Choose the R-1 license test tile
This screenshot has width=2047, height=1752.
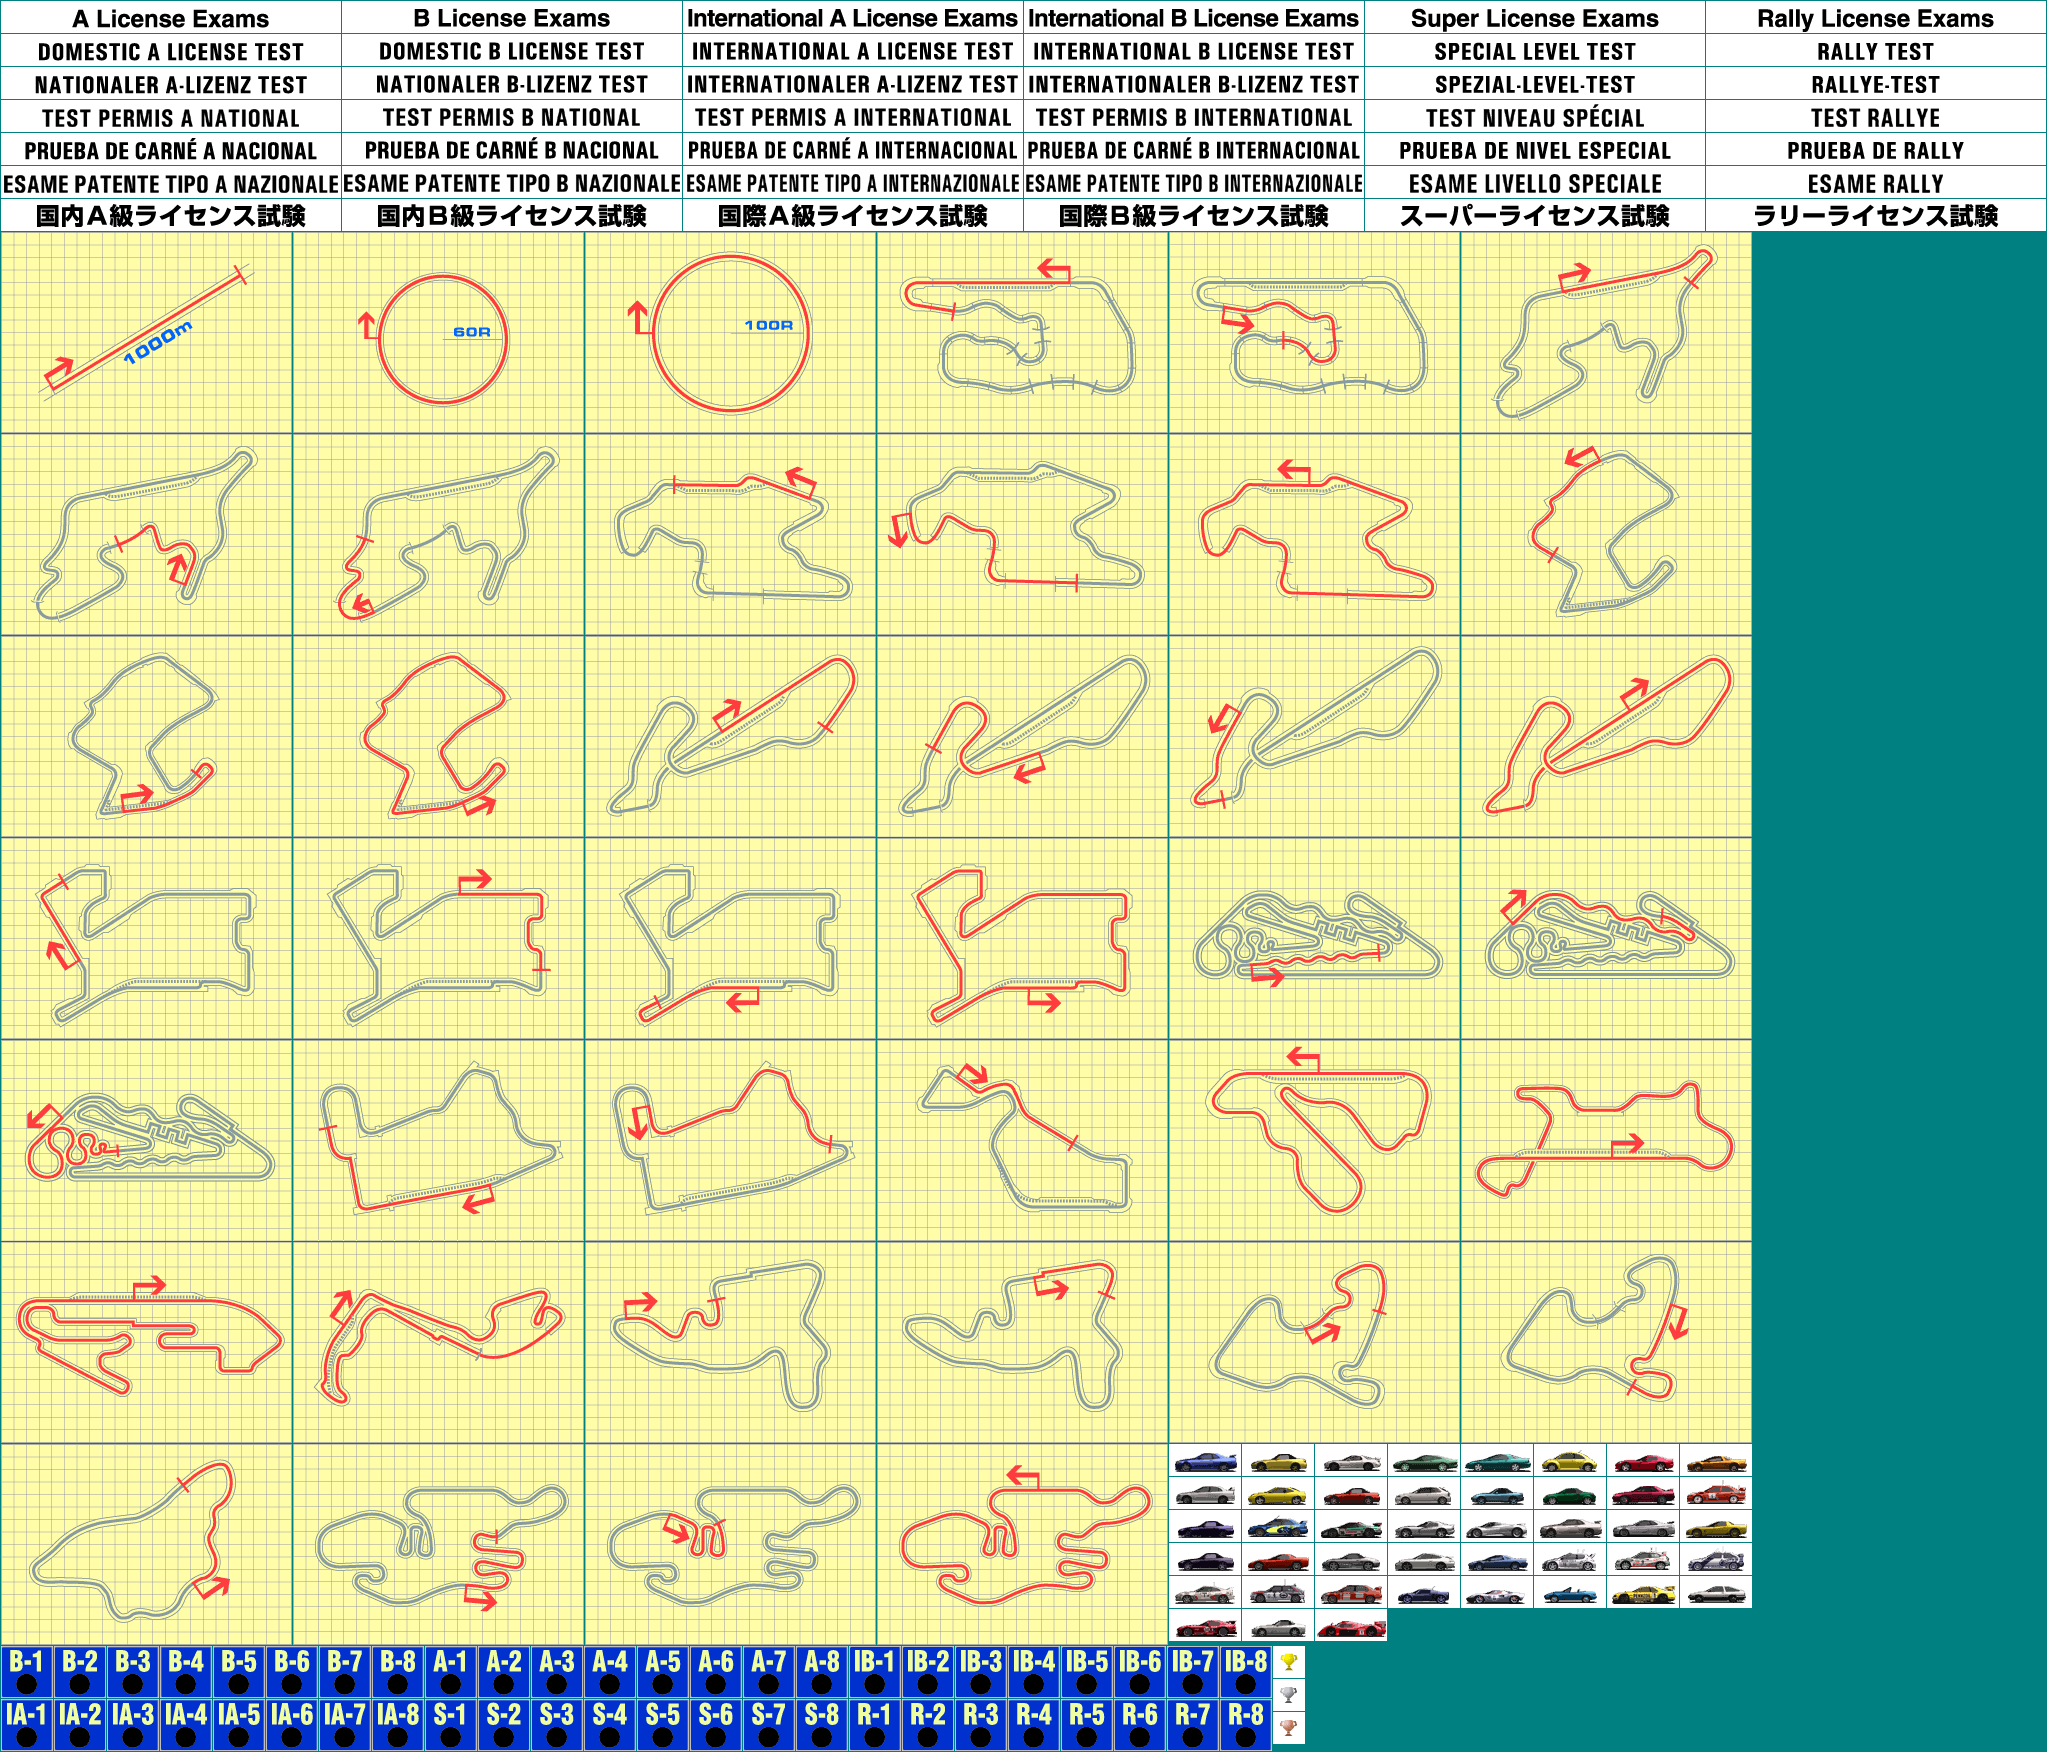tap(874, 1725)
